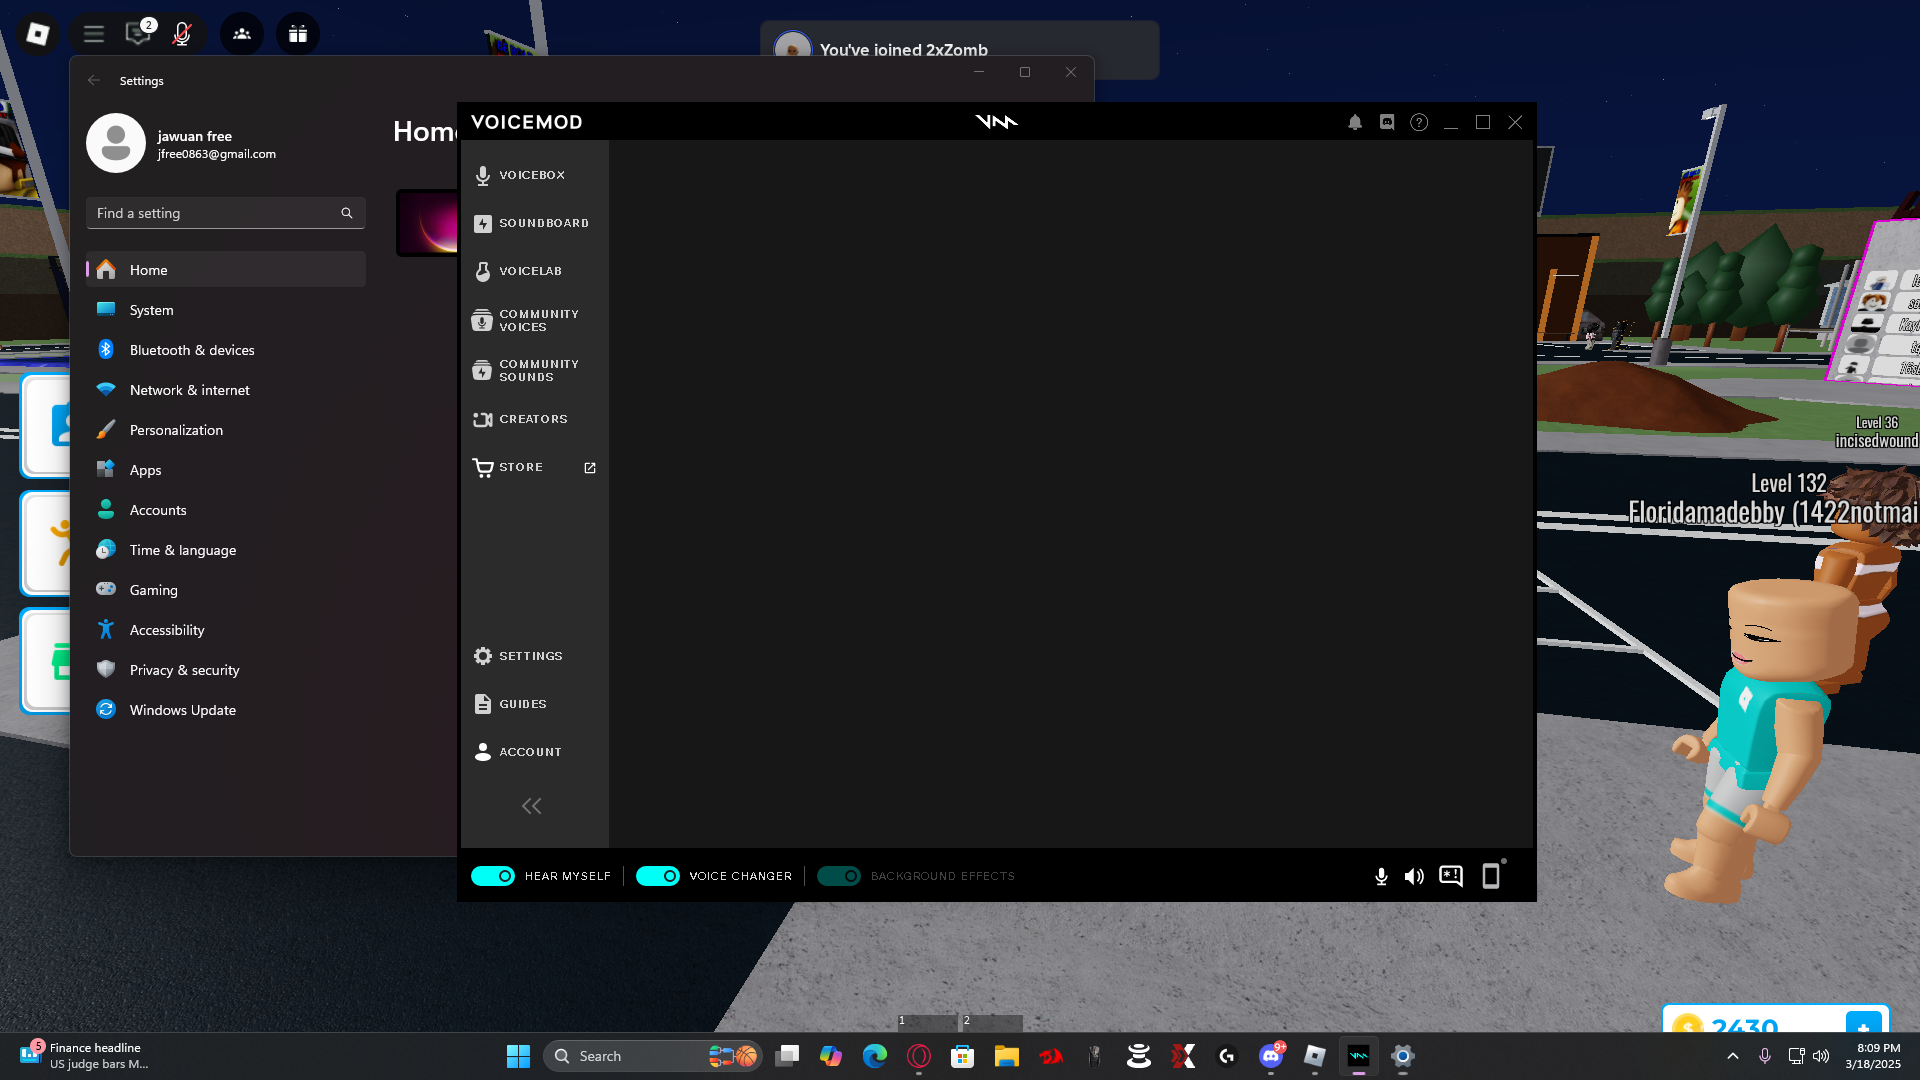Viewport: 1920px width, 1080px height.
Task: Open Privacy & security settings
Action: 226,670
